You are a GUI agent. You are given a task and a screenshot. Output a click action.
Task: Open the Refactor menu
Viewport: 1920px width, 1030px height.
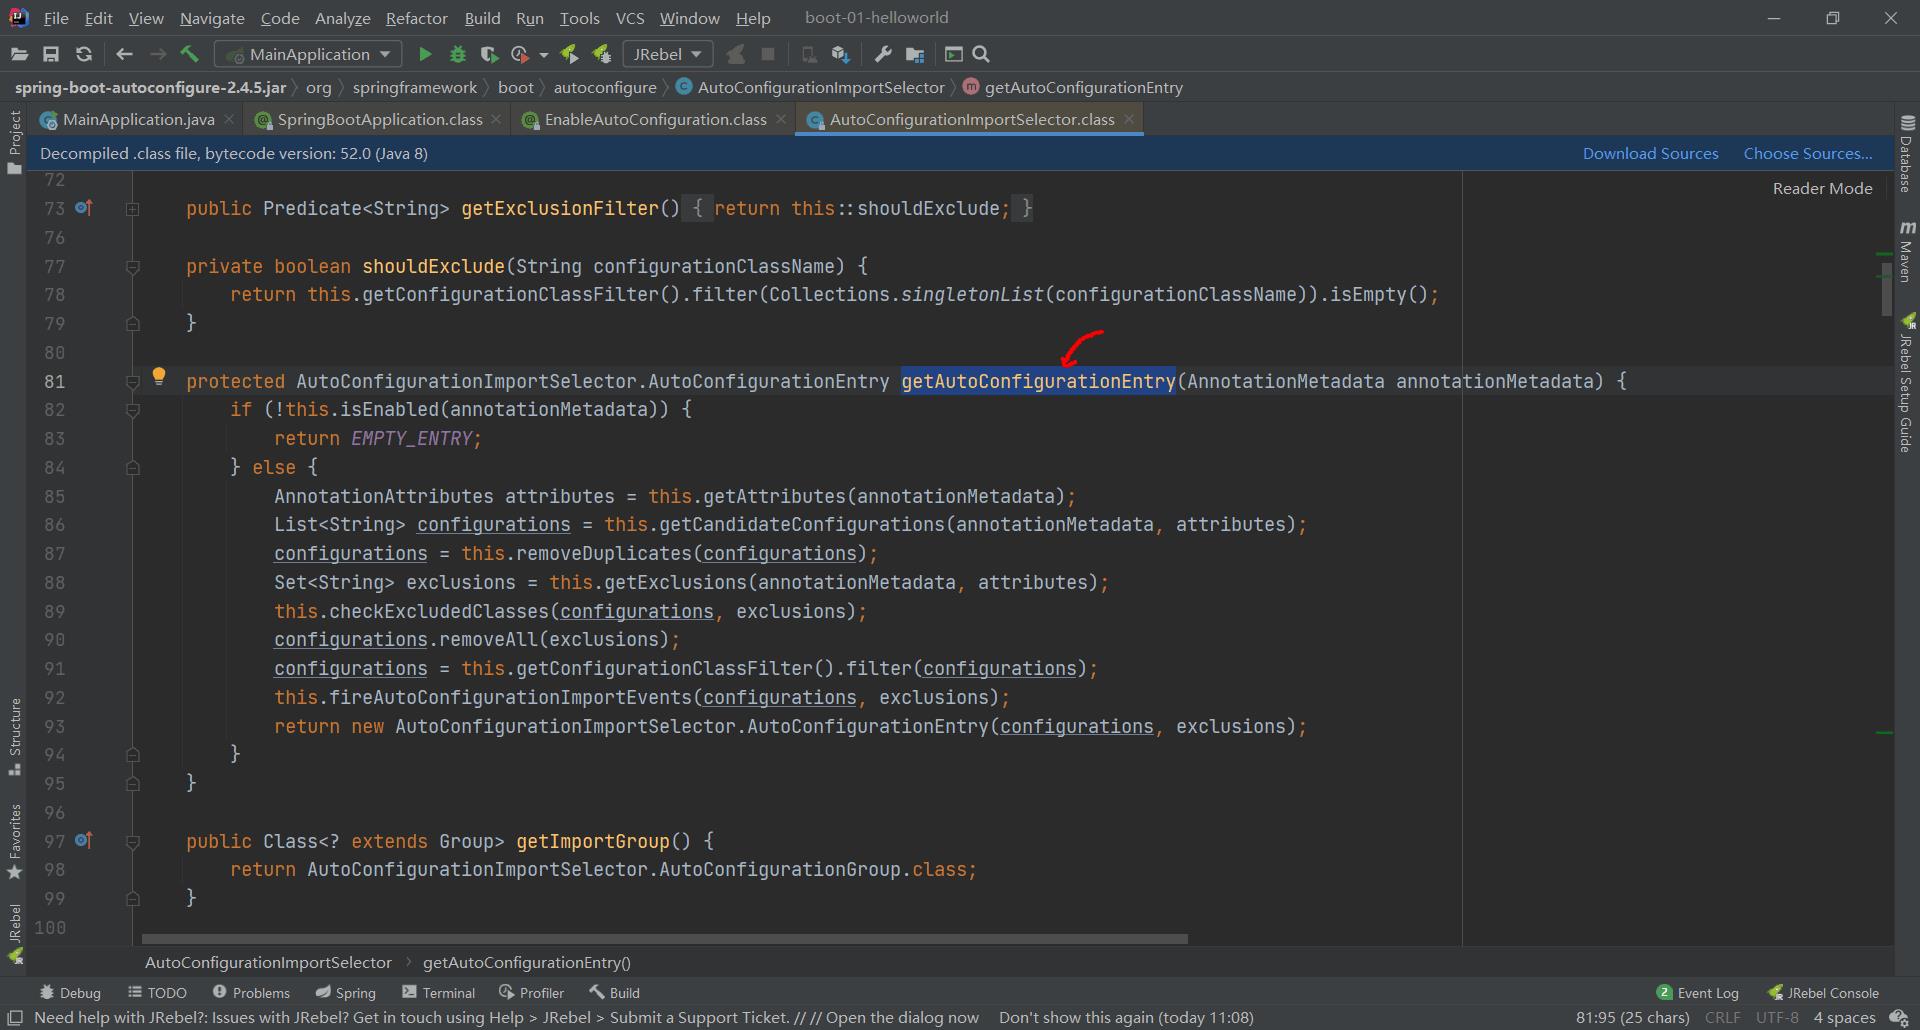416,18
